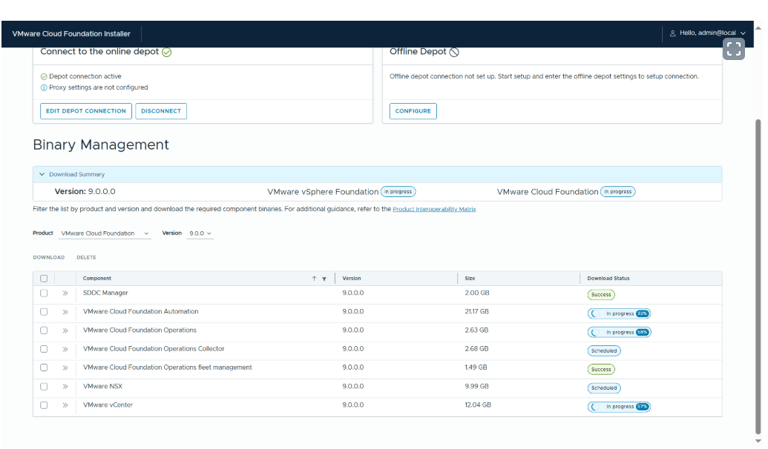
Task: Click the fleet management Success badge
Action: point(601,370)
